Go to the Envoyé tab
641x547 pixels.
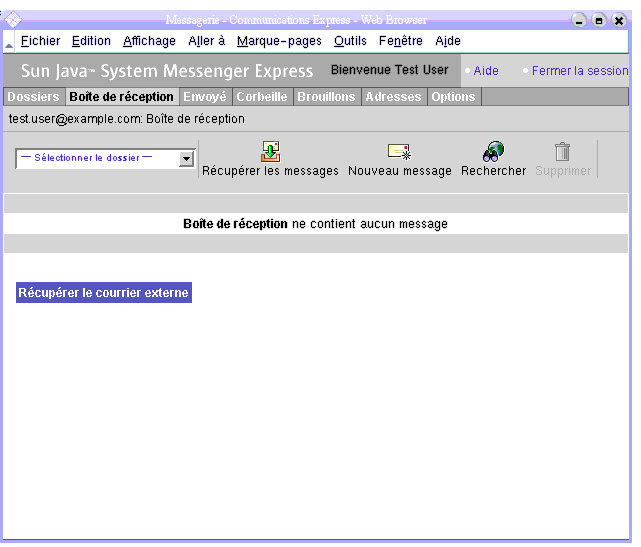(205, 97)
